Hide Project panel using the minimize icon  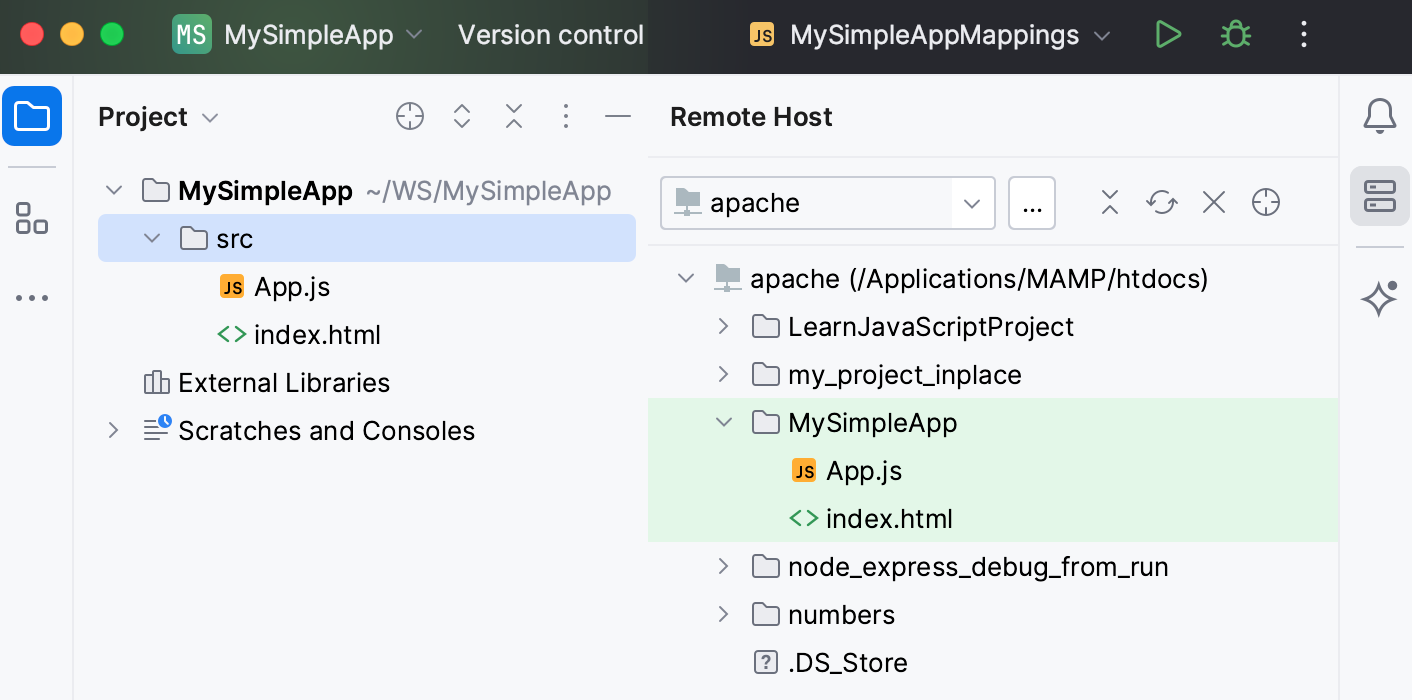(617, 116)
